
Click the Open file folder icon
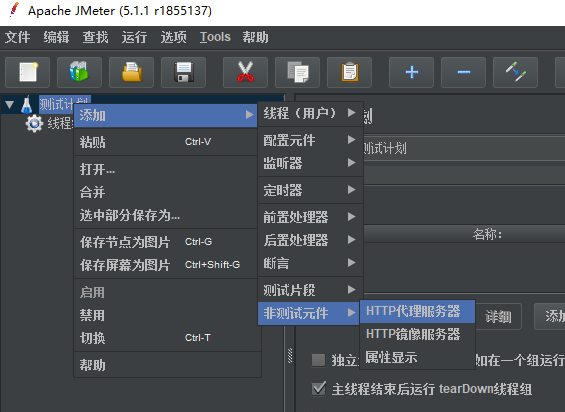point(132,72)
